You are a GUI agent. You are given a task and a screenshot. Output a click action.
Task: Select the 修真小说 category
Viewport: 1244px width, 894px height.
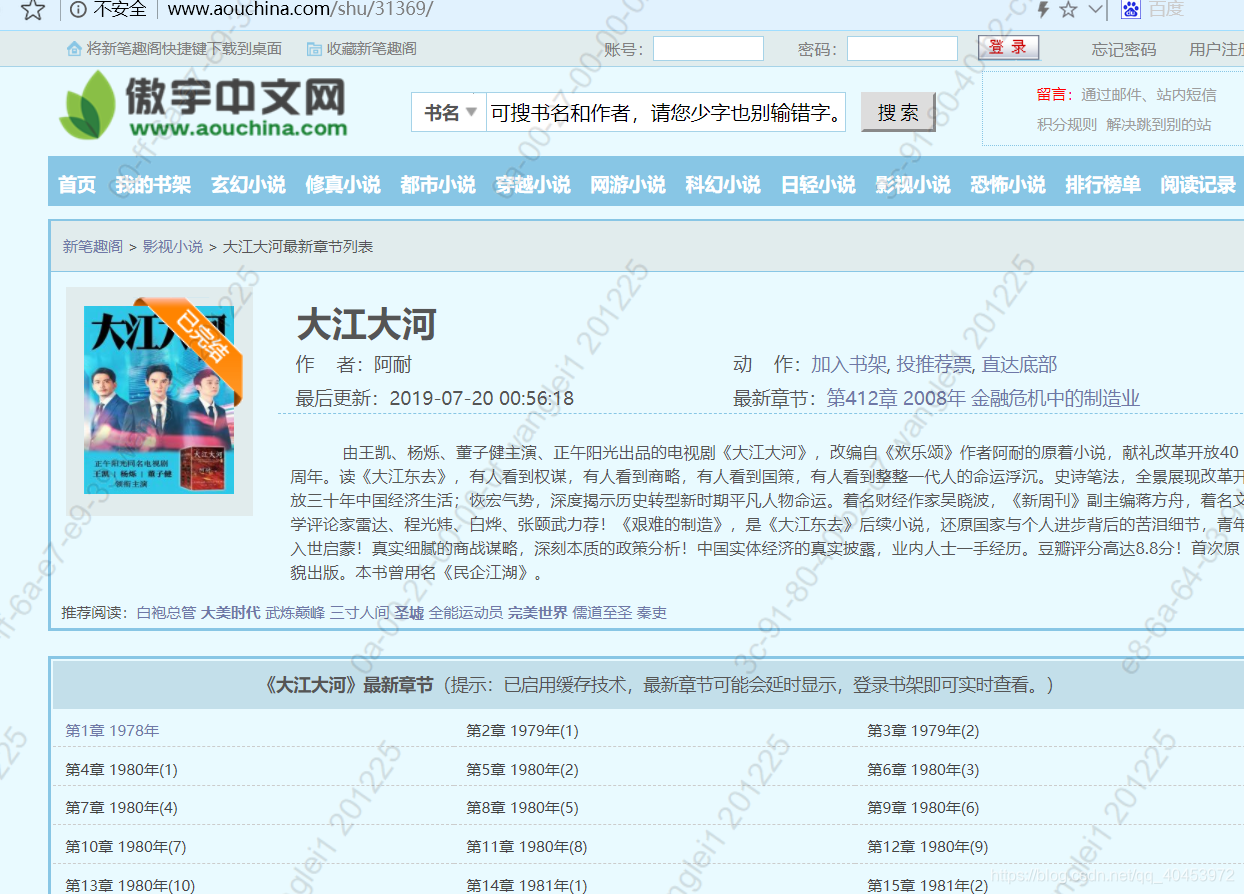pyautogui.click(x=343, y=184)
